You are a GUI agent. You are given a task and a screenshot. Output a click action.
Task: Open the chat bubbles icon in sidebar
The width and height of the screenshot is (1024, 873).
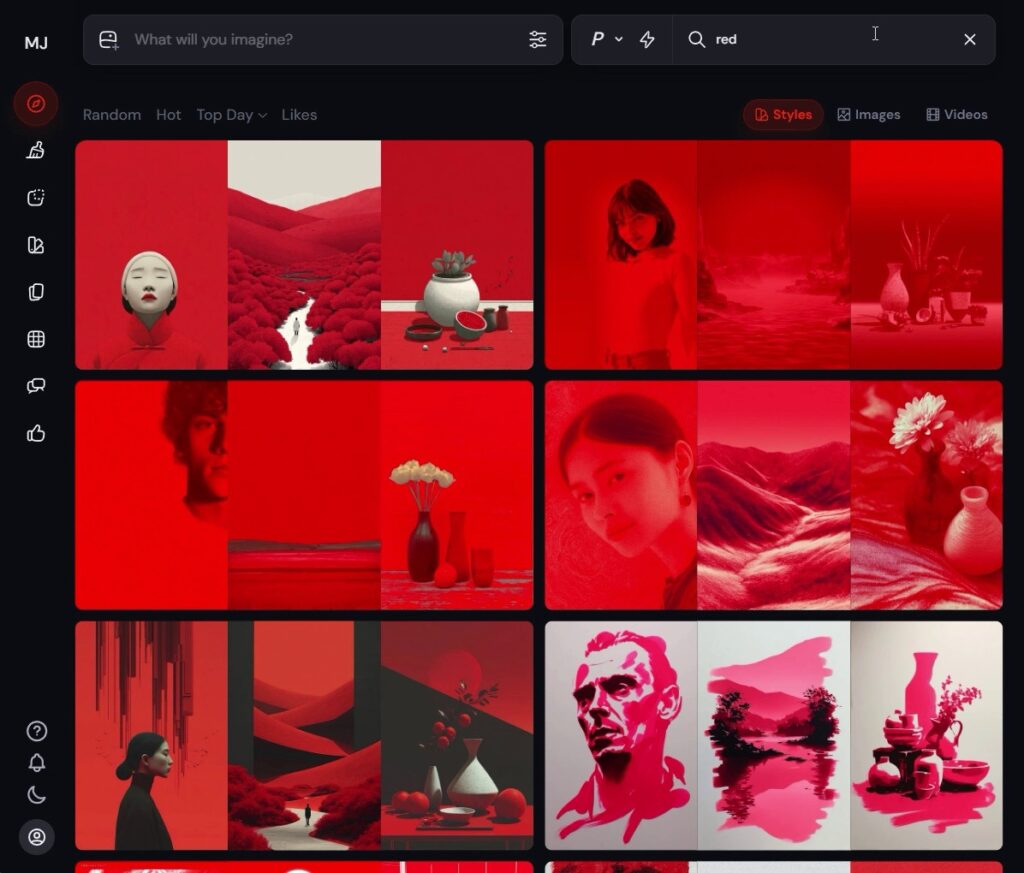36,386
